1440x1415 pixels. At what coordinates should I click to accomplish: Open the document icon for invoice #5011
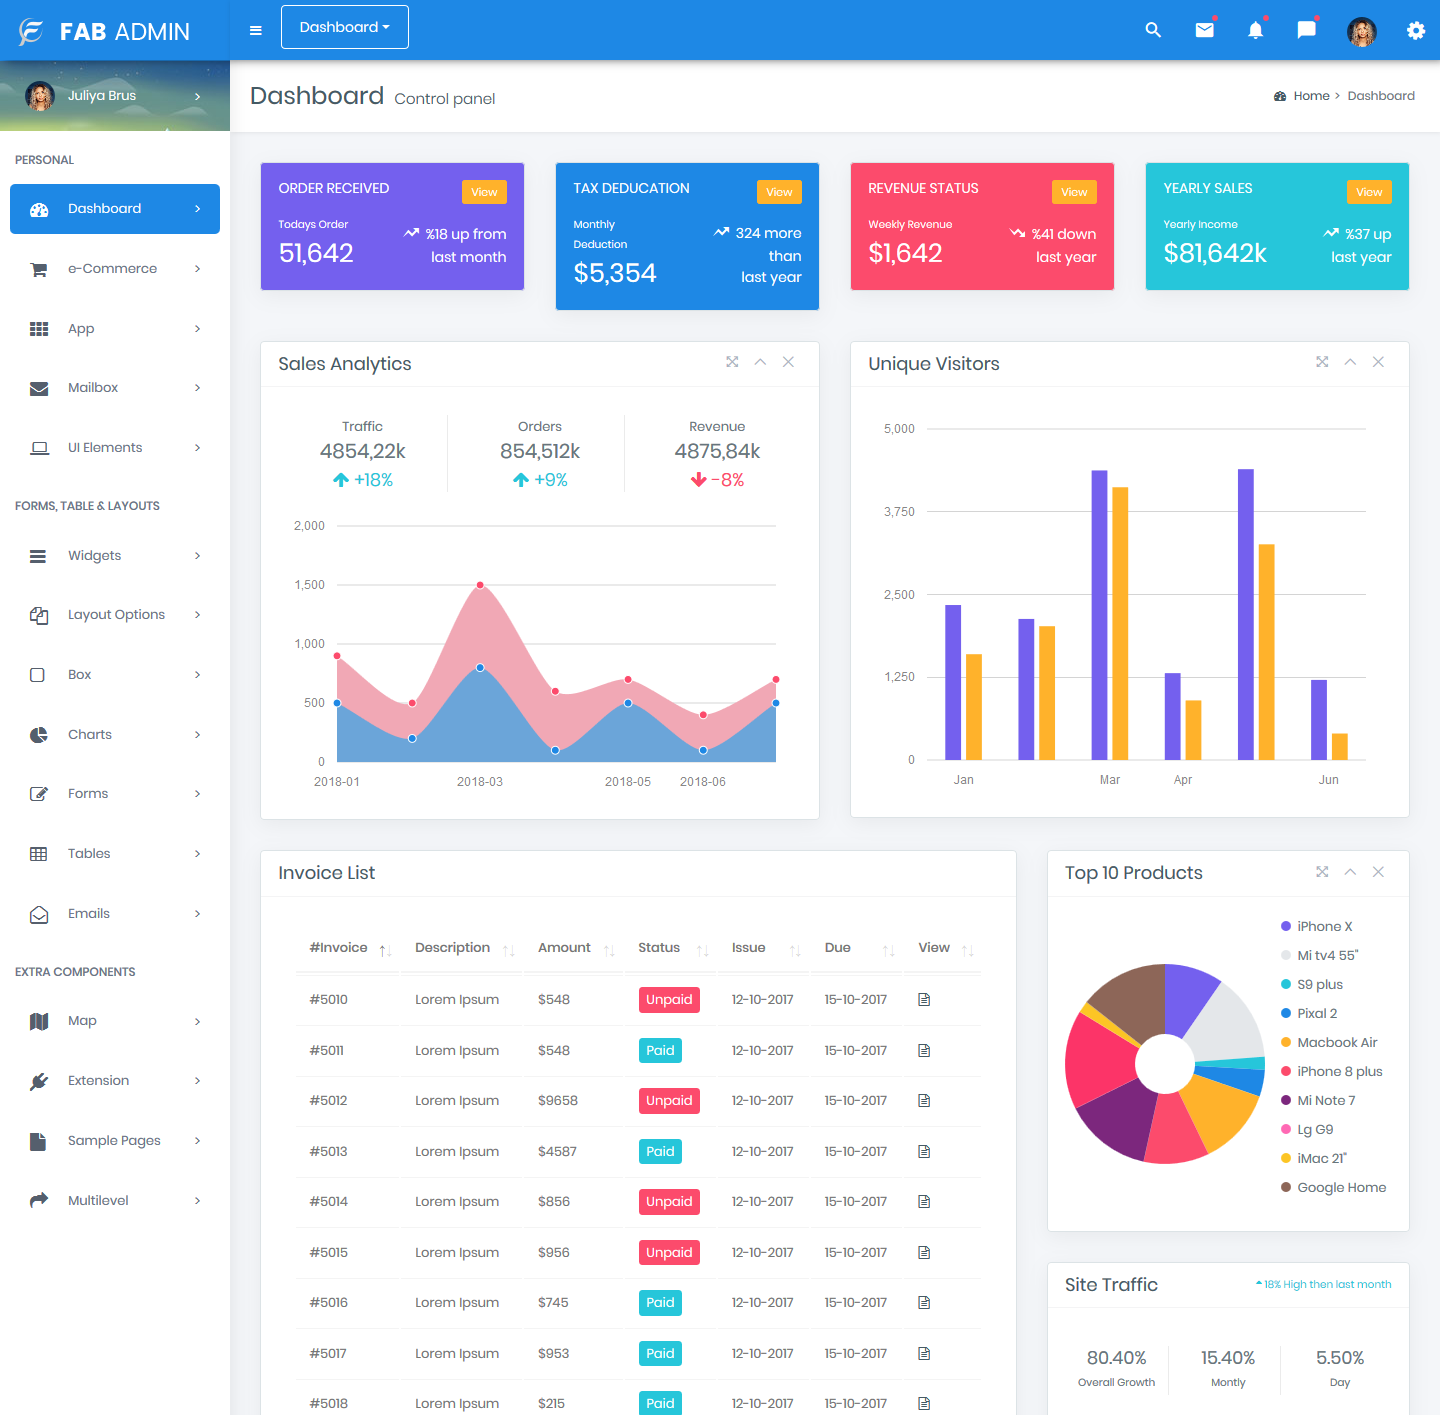point(924,1050)
